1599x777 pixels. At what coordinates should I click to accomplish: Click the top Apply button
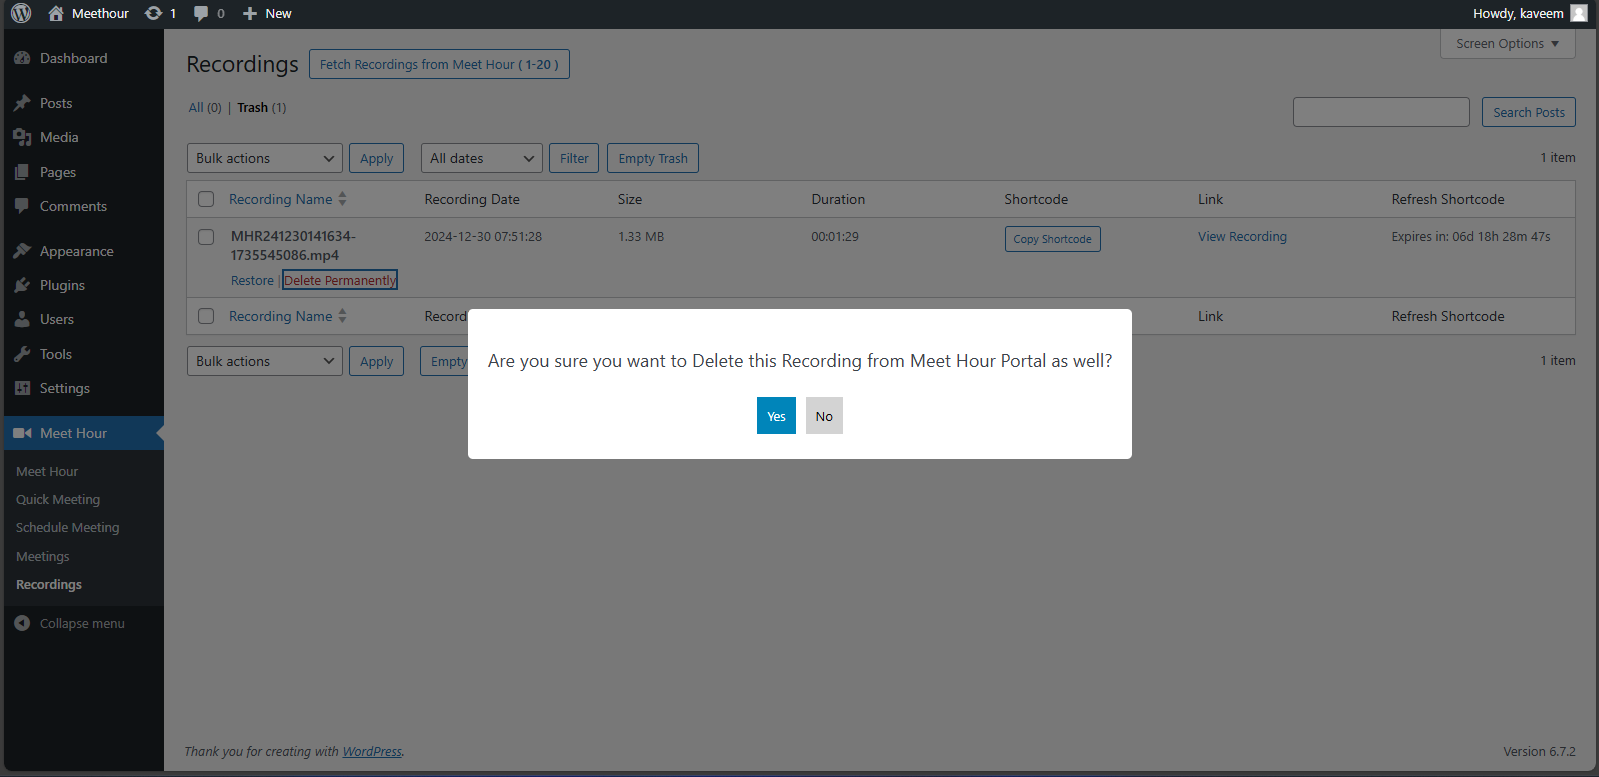point(377,158)
